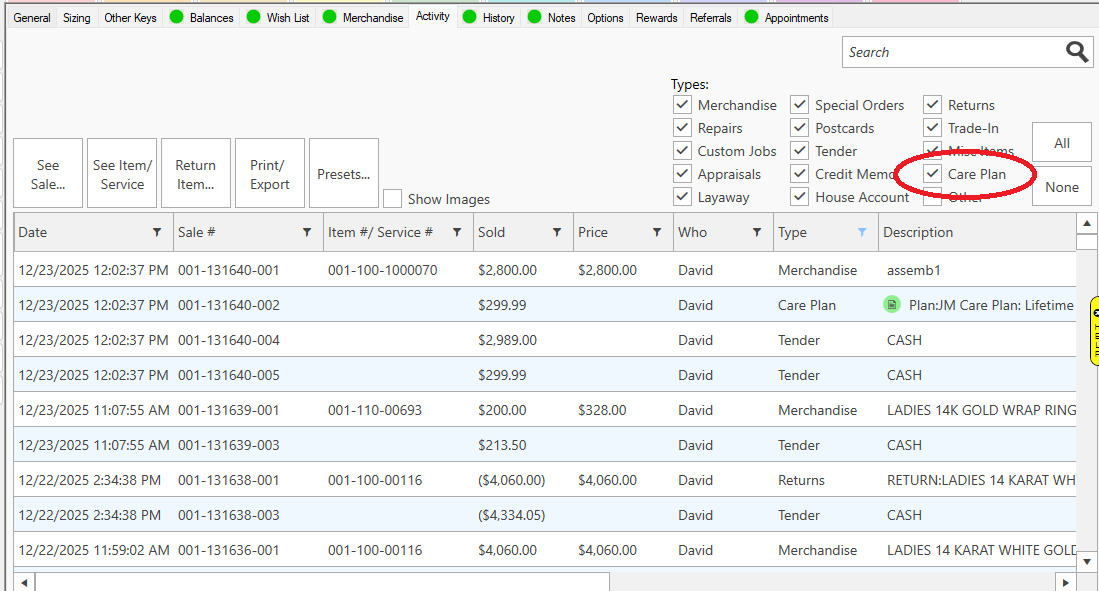Viewport: 1099px width, 591px height.
Task: Open the Date column filter icon
Action: 157,232
